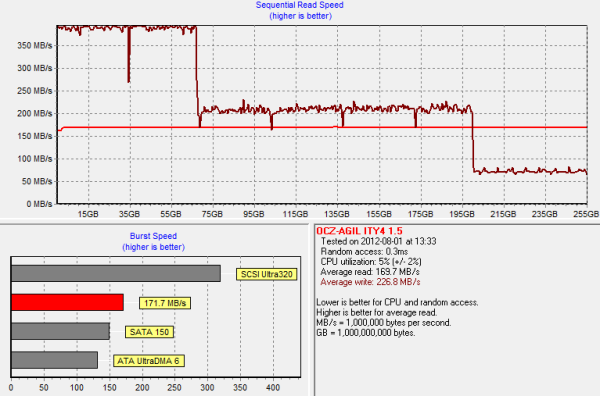Click the '0' burst axis label
The height and width of the screenshot is (396, 600).
click(x=11, y=388)
